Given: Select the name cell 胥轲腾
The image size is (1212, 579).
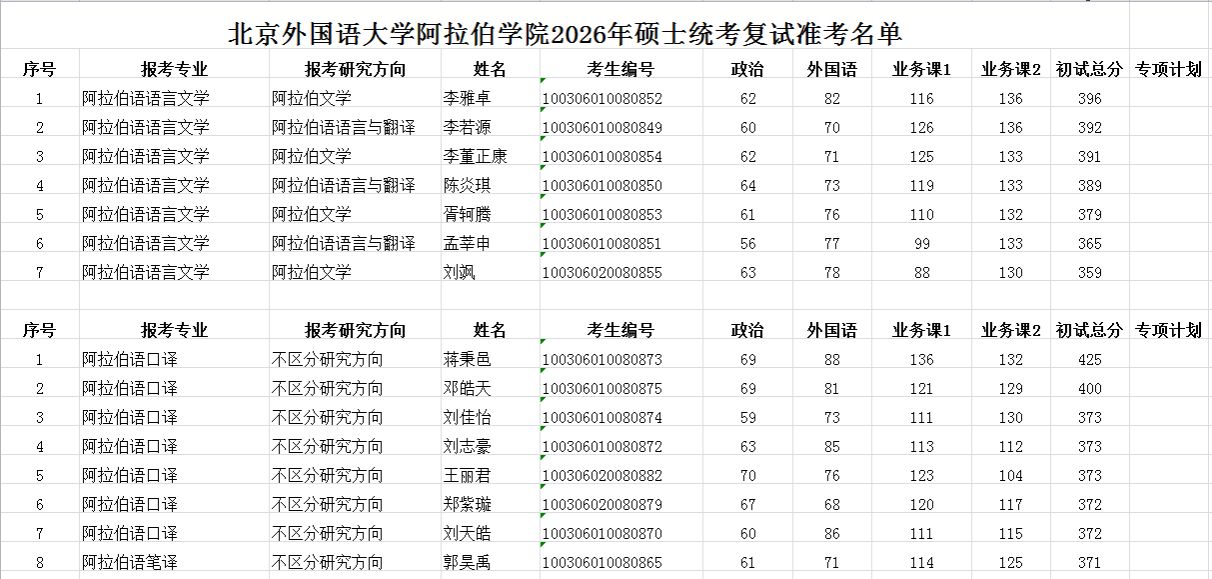Looking at the screenshot, I should pyautogui.click(x=467, y=215).
